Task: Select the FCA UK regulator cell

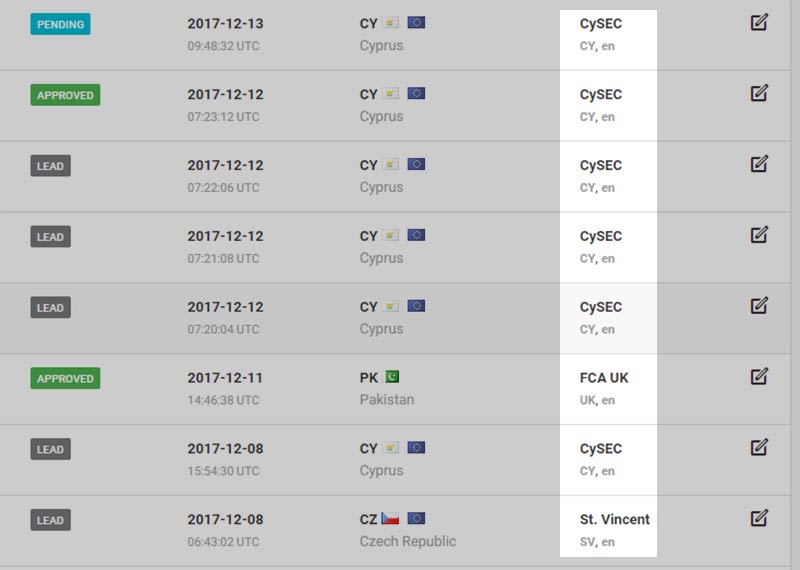Action: pyautogui.click(x=605, y=388)
